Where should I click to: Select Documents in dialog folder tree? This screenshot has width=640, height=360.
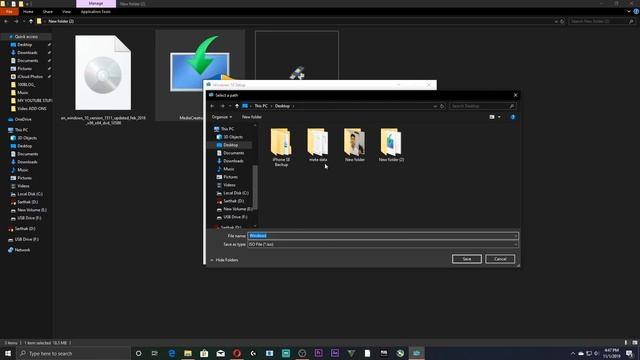point(233,153)
